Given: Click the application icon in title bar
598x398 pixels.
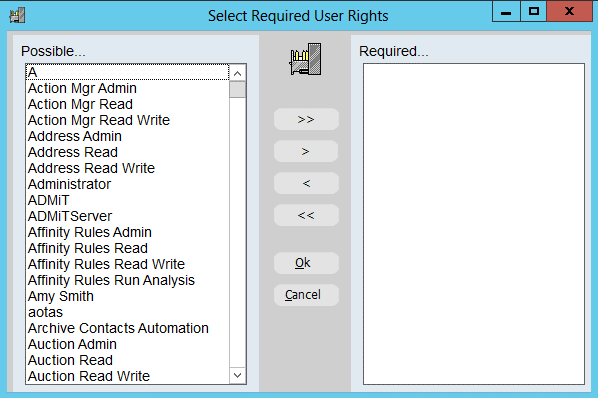Looking at the screenshot, I should [x=17, y=16].
